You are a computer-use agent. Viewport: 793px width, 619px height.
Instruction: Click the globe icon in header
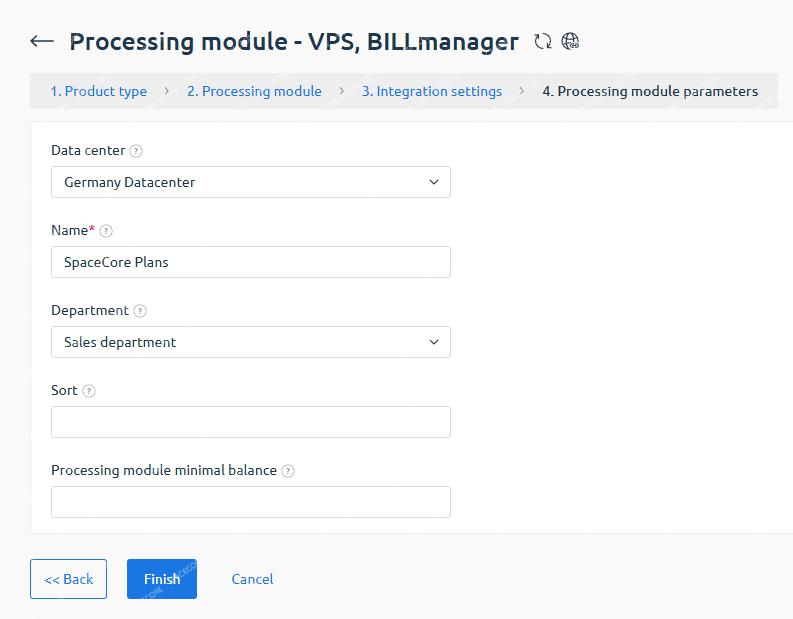coord(570,41)
